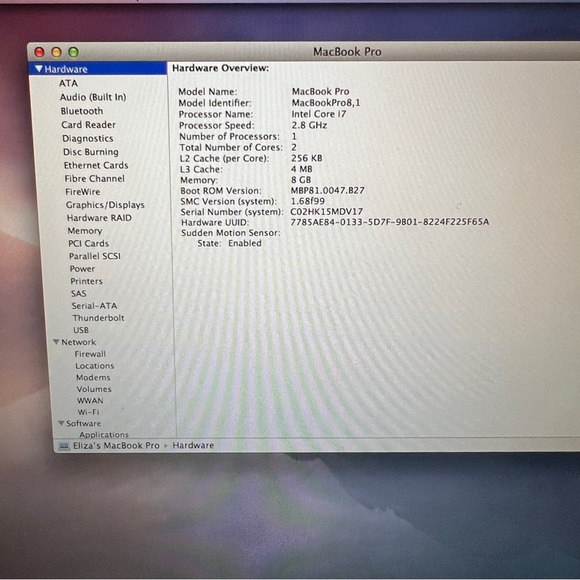Open Serial-ATA entry
Viewport: 580px width, 580px height.
tap(94, 306)
